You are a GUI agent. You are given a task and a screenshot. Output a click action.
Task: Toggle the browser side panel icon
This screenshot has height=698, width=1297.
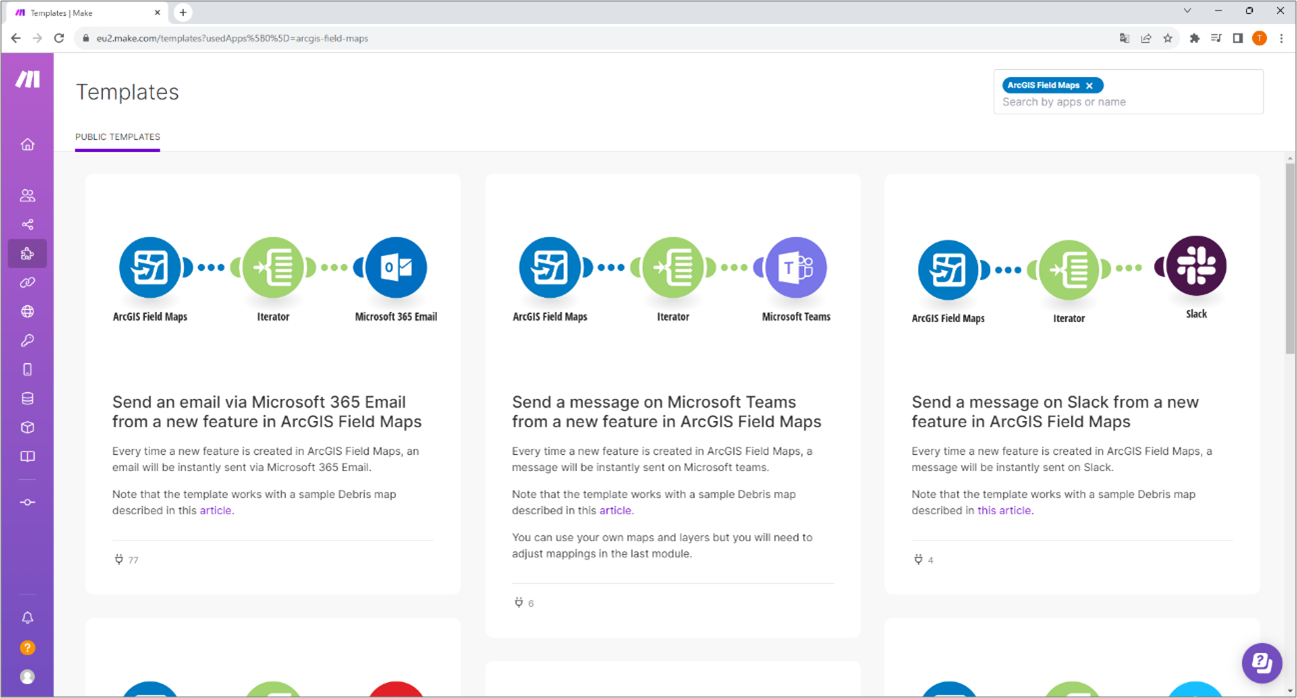pos(1238,38)
